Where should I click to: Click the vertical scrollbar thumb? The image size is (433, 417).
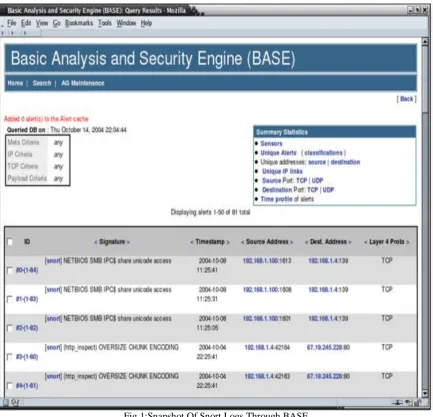425,79
